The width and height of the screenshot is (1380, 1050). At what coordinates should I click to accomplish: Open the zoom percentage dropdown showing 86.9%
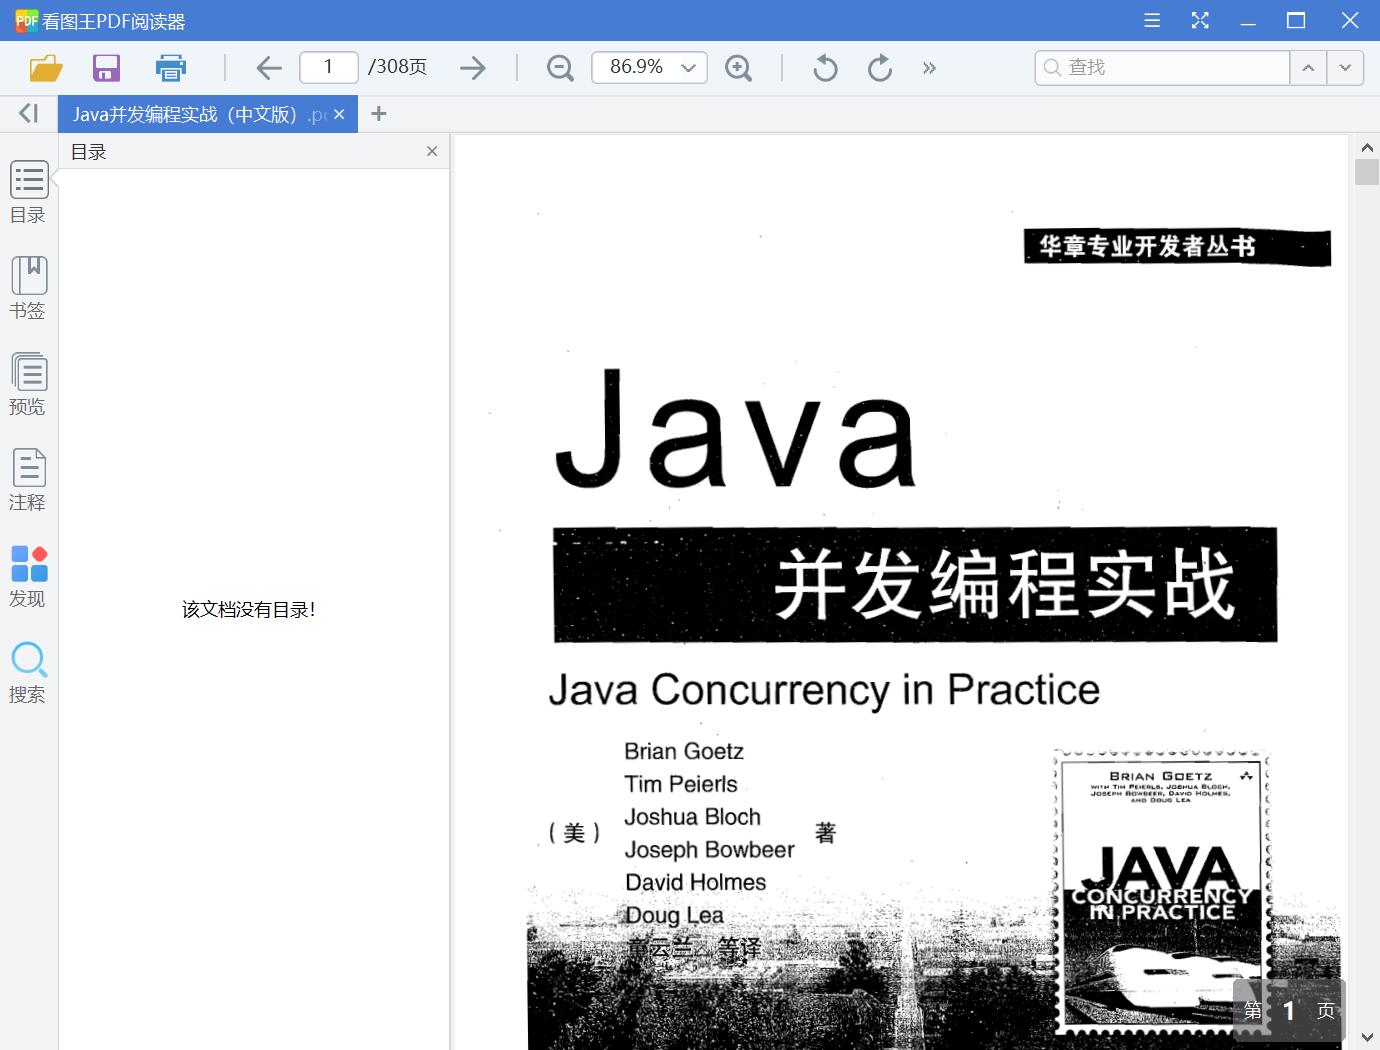tap(649, 67)
